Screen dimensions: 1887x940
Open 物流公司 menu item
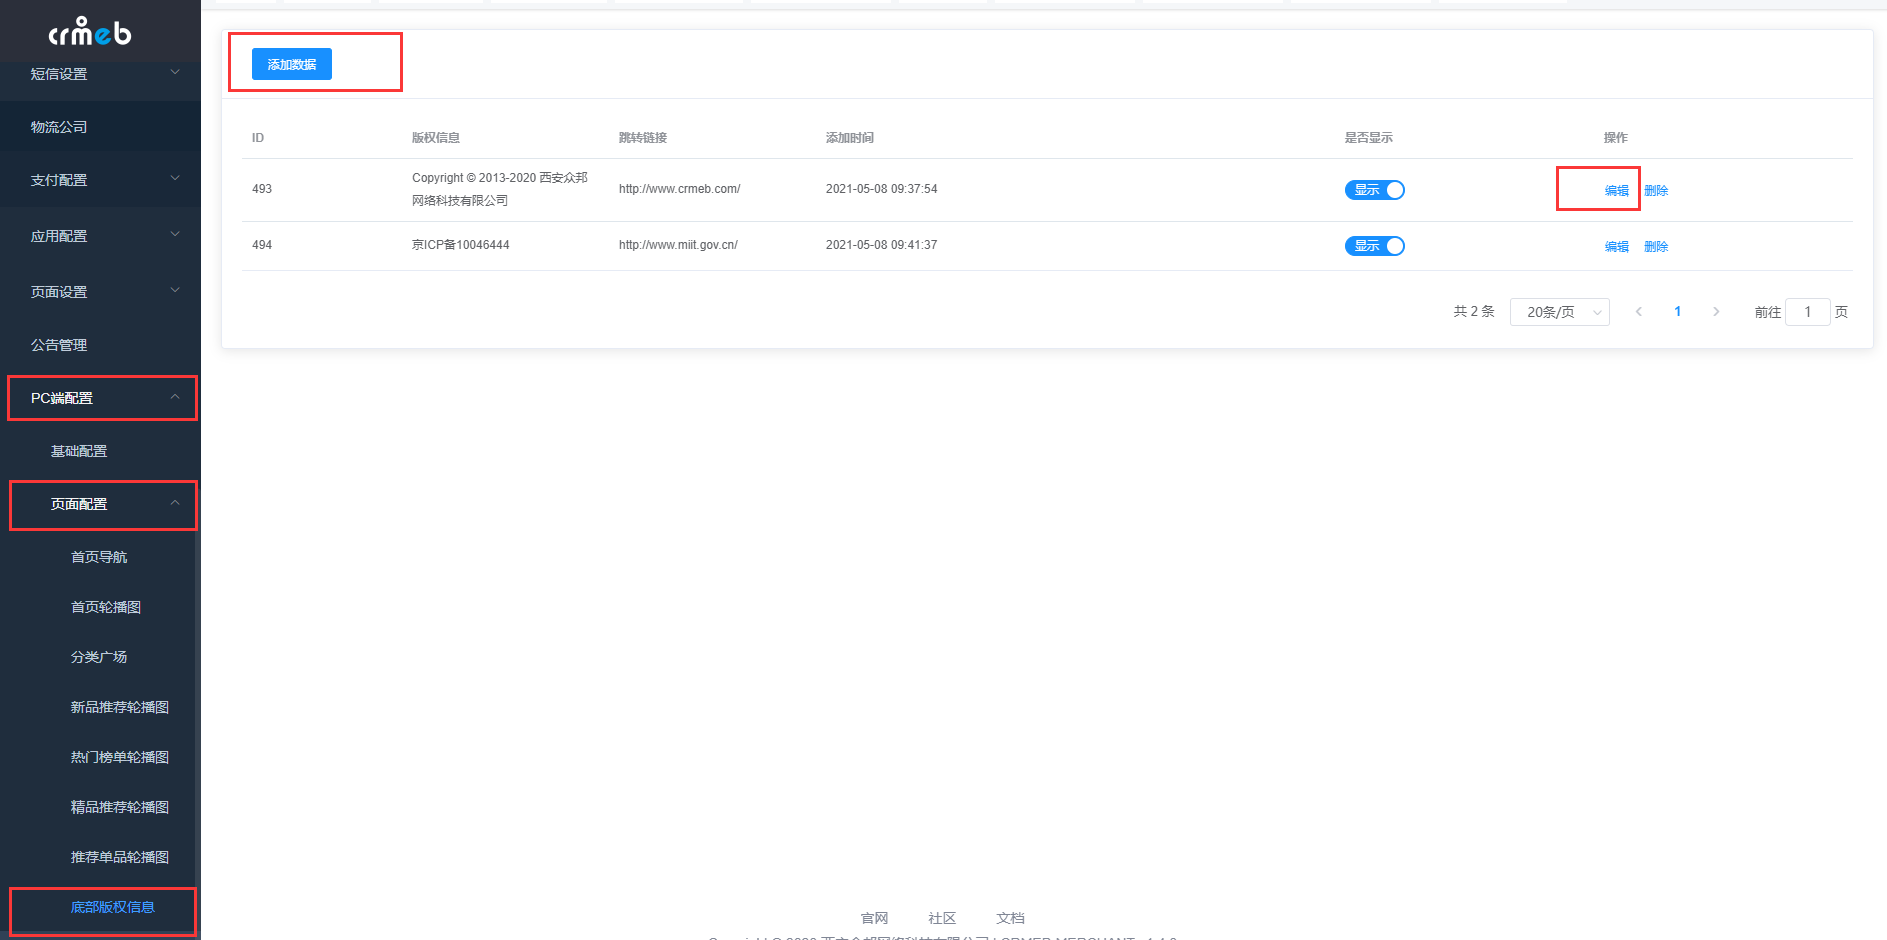coord(100,127)
